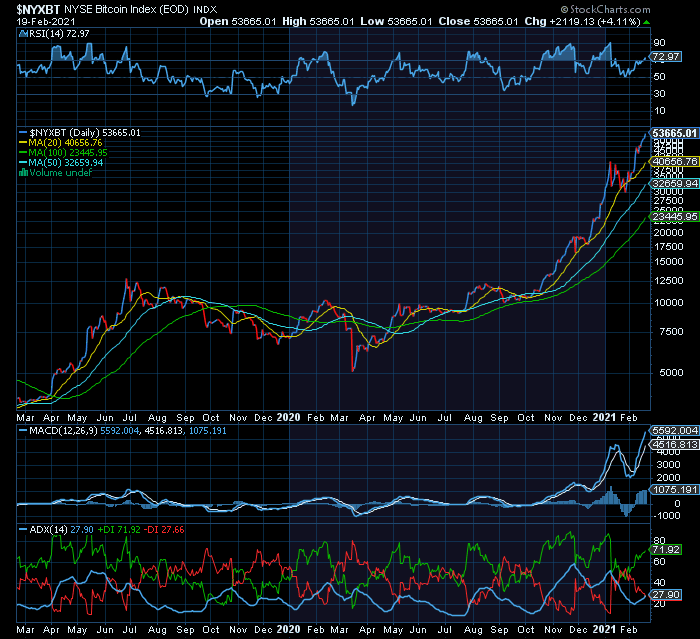This screenshot has width=700, height=639.
Task: Click the 71.92 +DI axis tag
Action: 664,550
